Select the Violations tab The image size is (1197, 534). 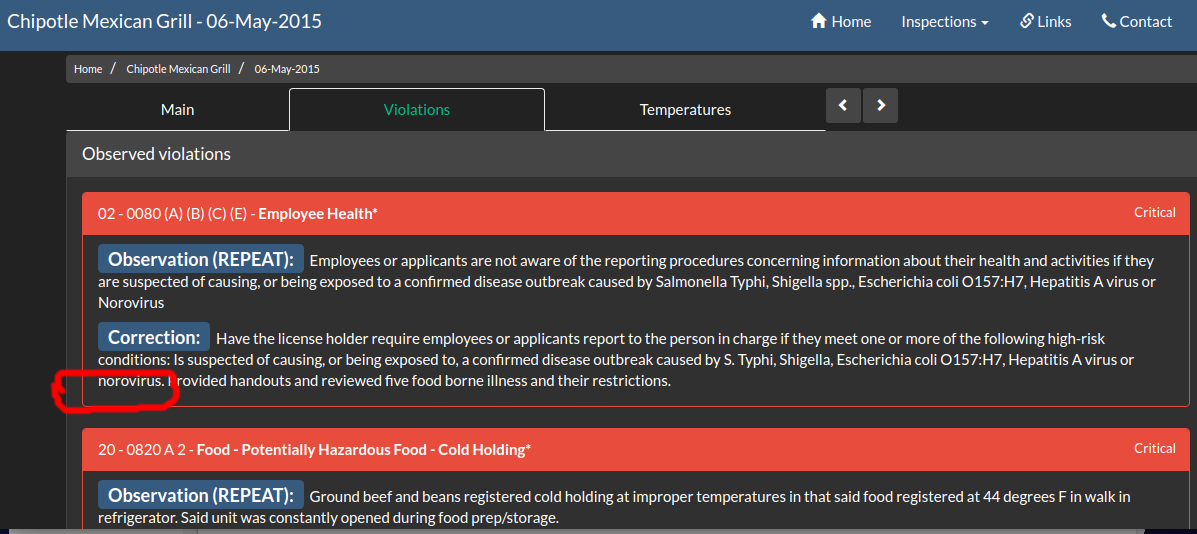417,110
